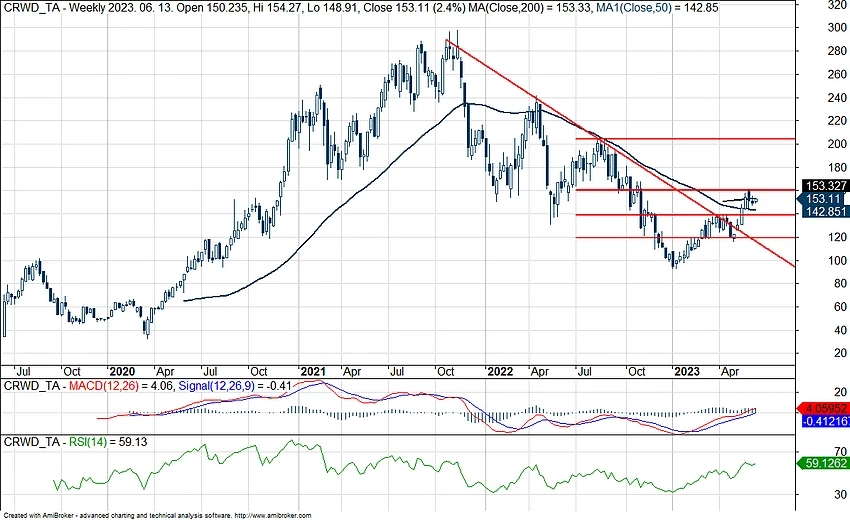Click the amibroker.com URL in the footer
Screen dimensions: 850x520
click(x=272, y=516)
